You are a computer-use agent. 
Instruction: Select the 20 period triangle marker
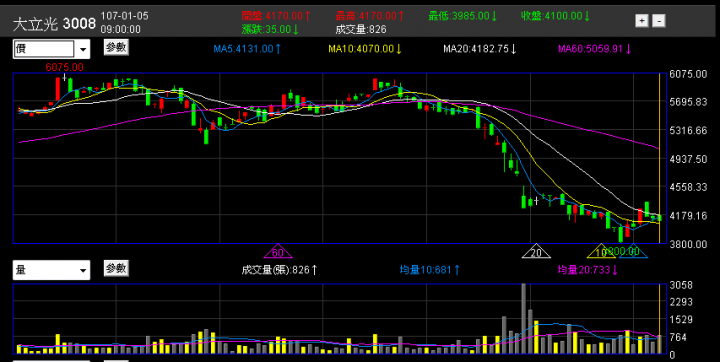[536, 252]
